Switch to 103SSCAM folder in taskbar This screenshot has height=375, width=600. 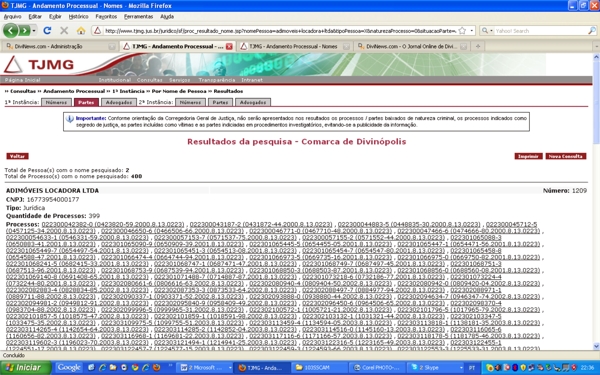[320, 368]
